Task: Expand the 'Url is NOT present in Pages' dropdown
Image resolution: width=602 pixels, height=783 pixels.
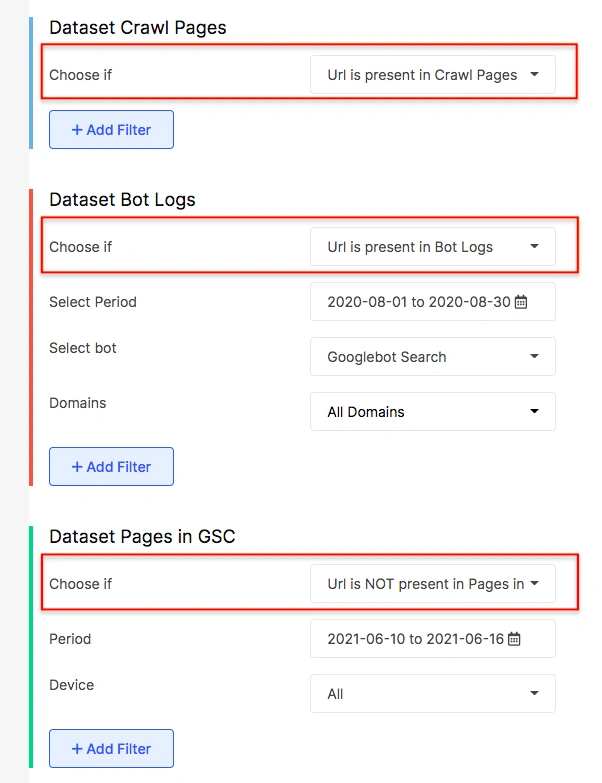Action: [x=432, y=584]
